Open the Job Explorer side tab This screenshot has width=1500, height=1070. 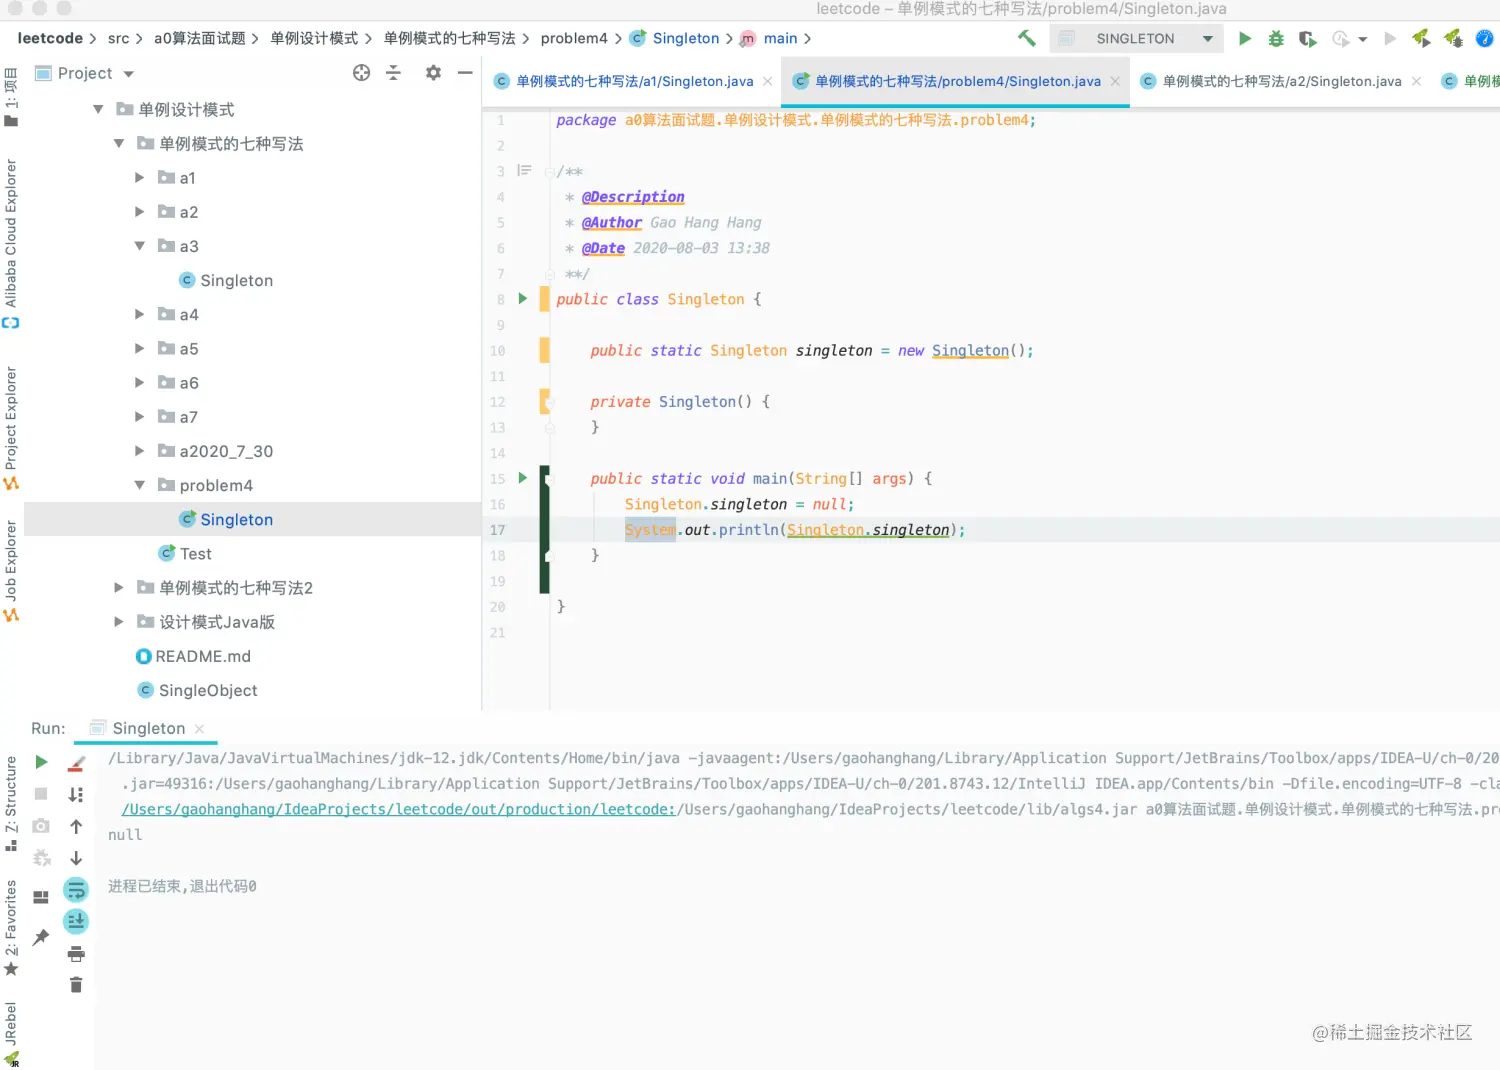pos(11,570)
